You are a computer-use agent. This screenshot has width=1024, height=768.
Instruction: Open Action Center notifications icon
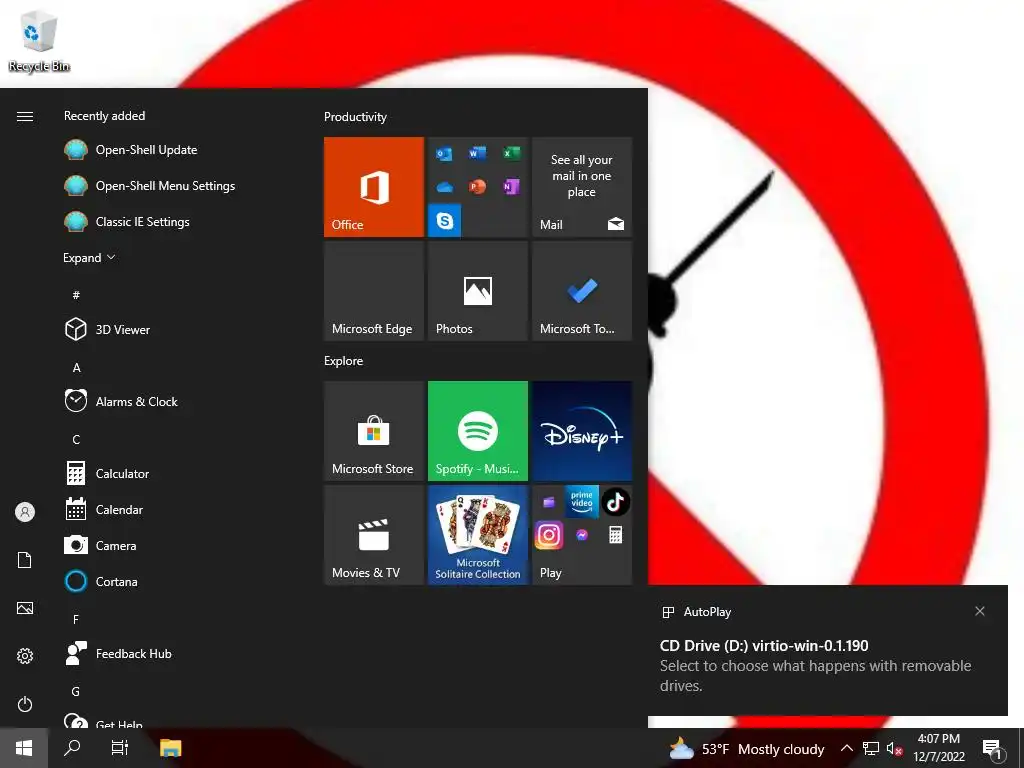[993, 749]
